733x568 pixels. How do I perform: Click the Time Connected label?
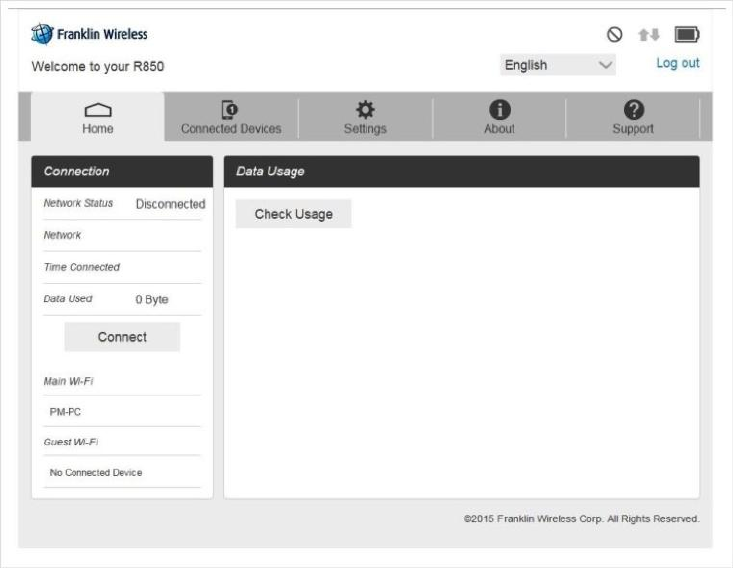pos(82,267)
